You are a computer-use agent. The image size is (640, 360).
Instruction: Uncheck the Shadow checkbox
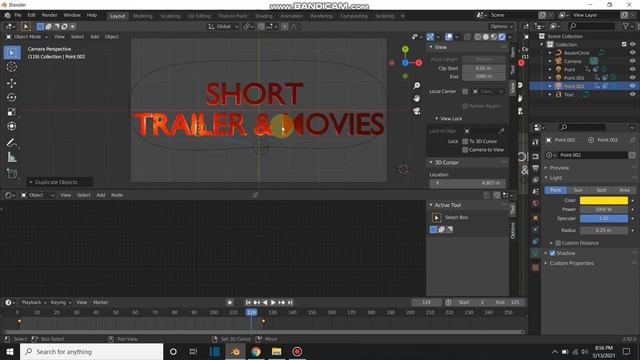[552, 253]
